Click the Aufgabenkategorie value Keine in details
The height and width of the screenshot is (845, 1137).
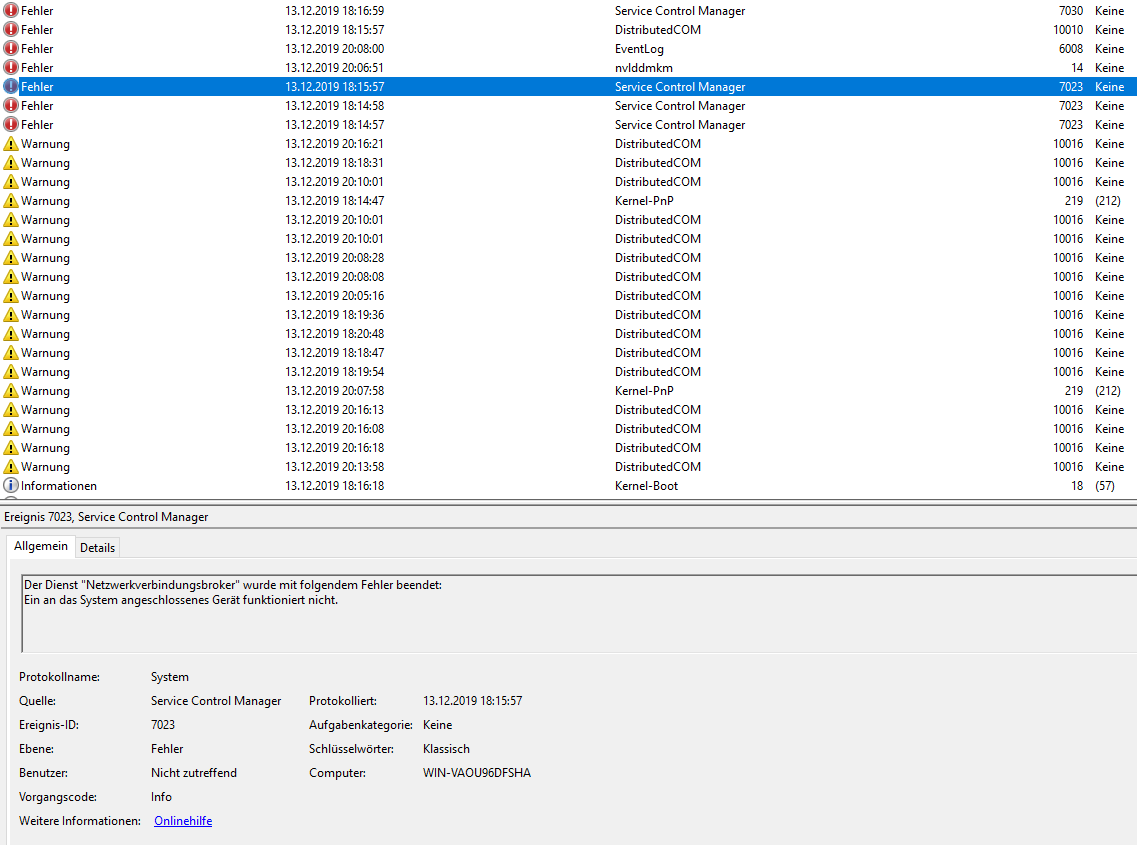point(437,725)
